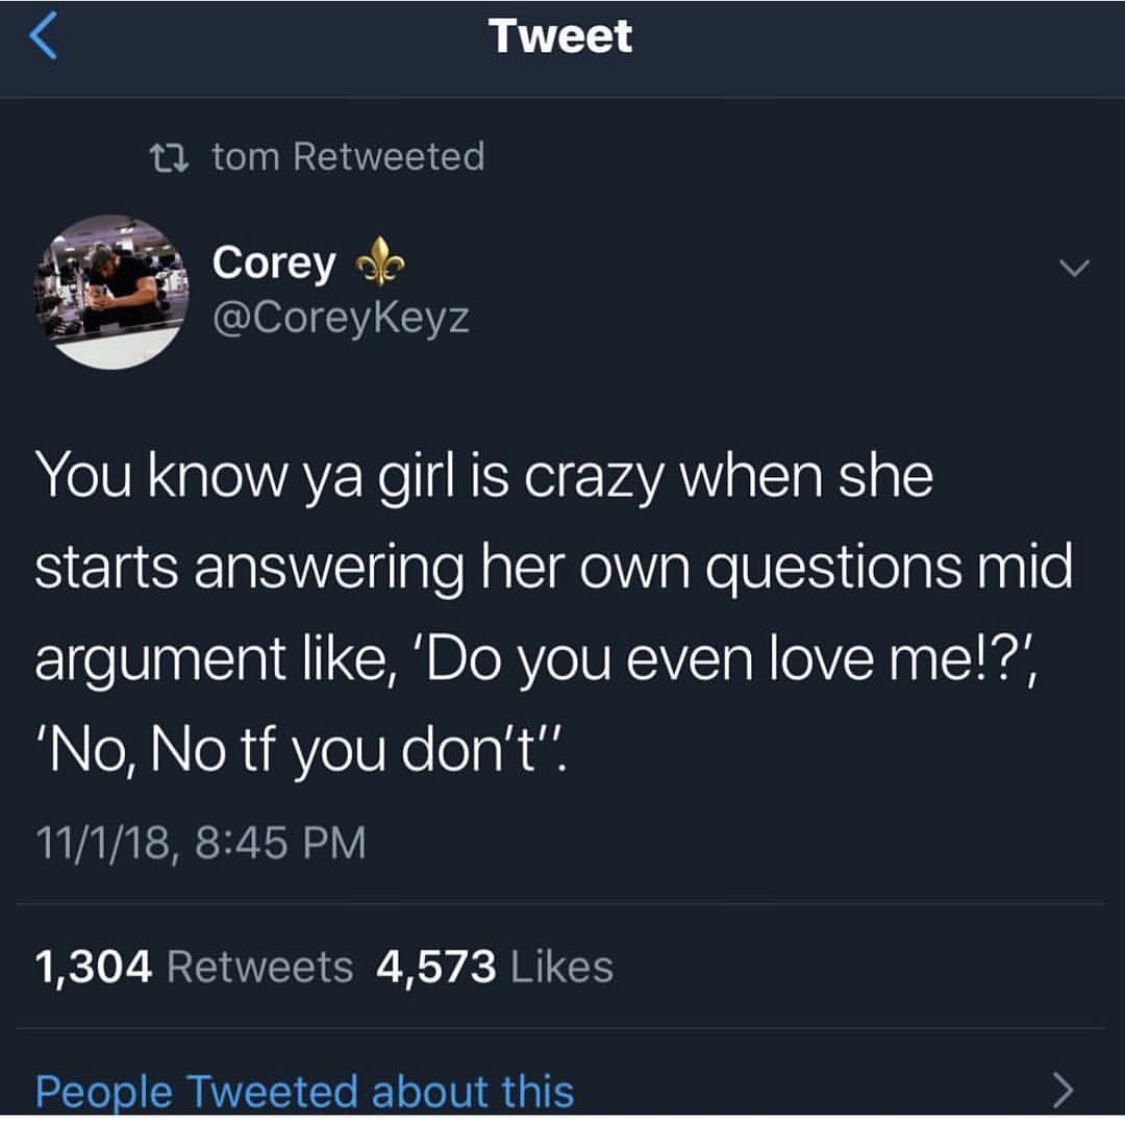The image size is (1125, 1126).
Task: Click the gold fleur-de-lis emoji next to Corey
Action: point(381,262)
